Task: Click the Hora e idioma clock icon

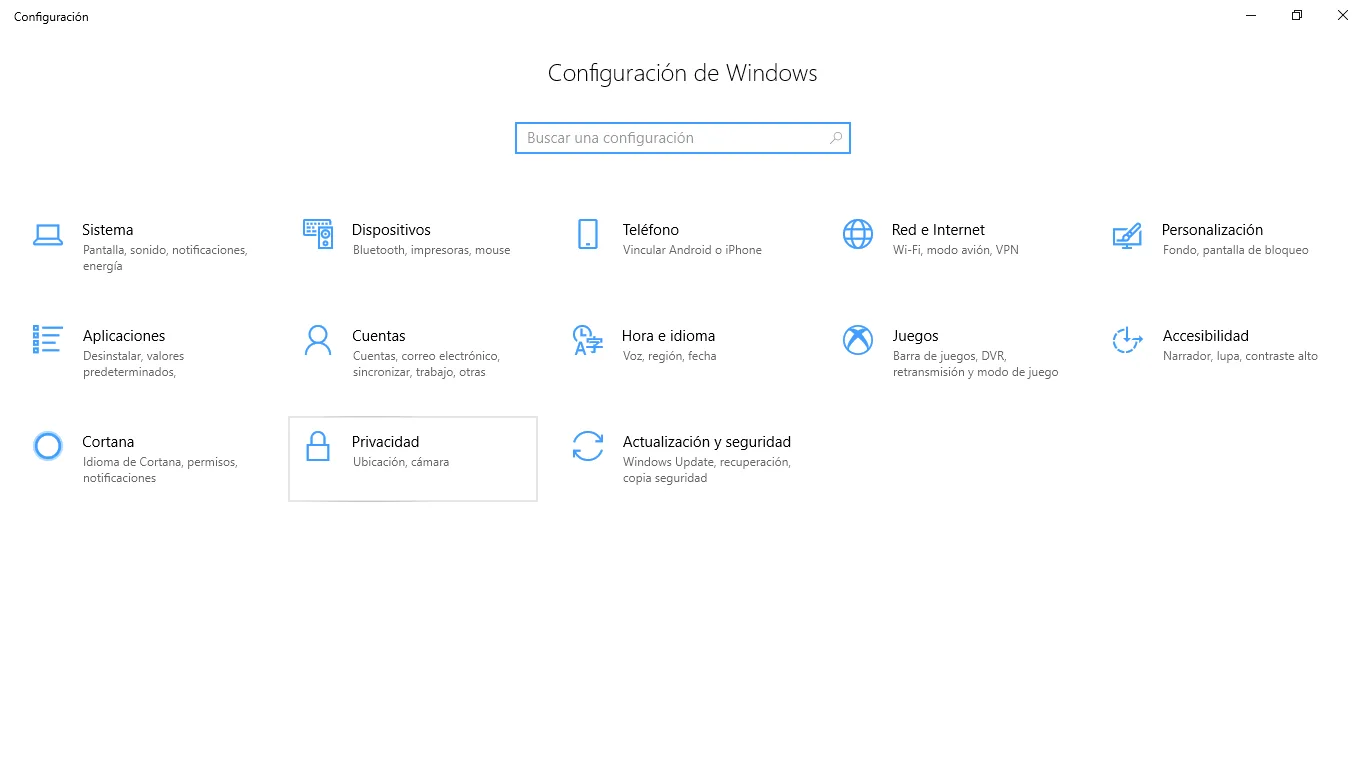Action: click(x=588, y=340)
